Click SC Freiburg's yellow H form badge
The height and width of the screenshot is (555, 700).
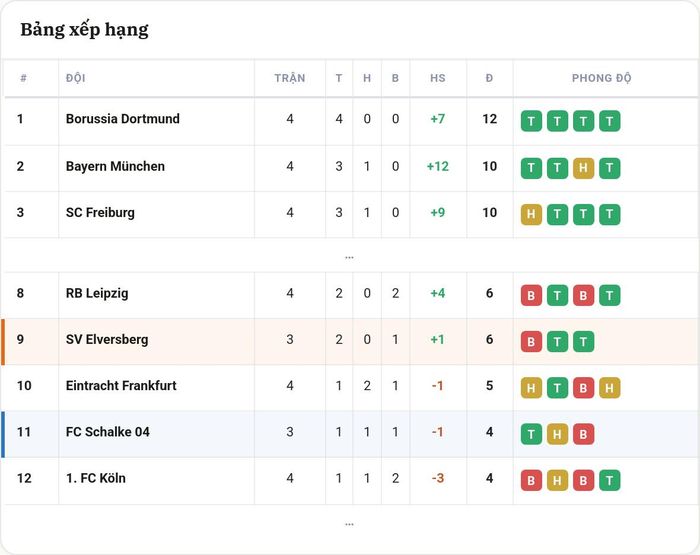pyautogui.click(x=531, y=214)
